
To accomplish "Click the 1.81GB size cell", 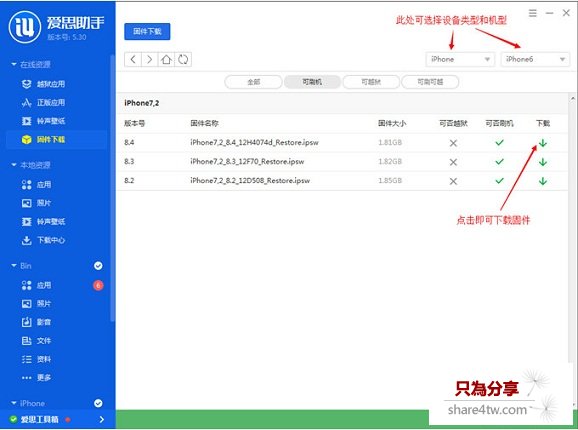I will click(390, 143).
